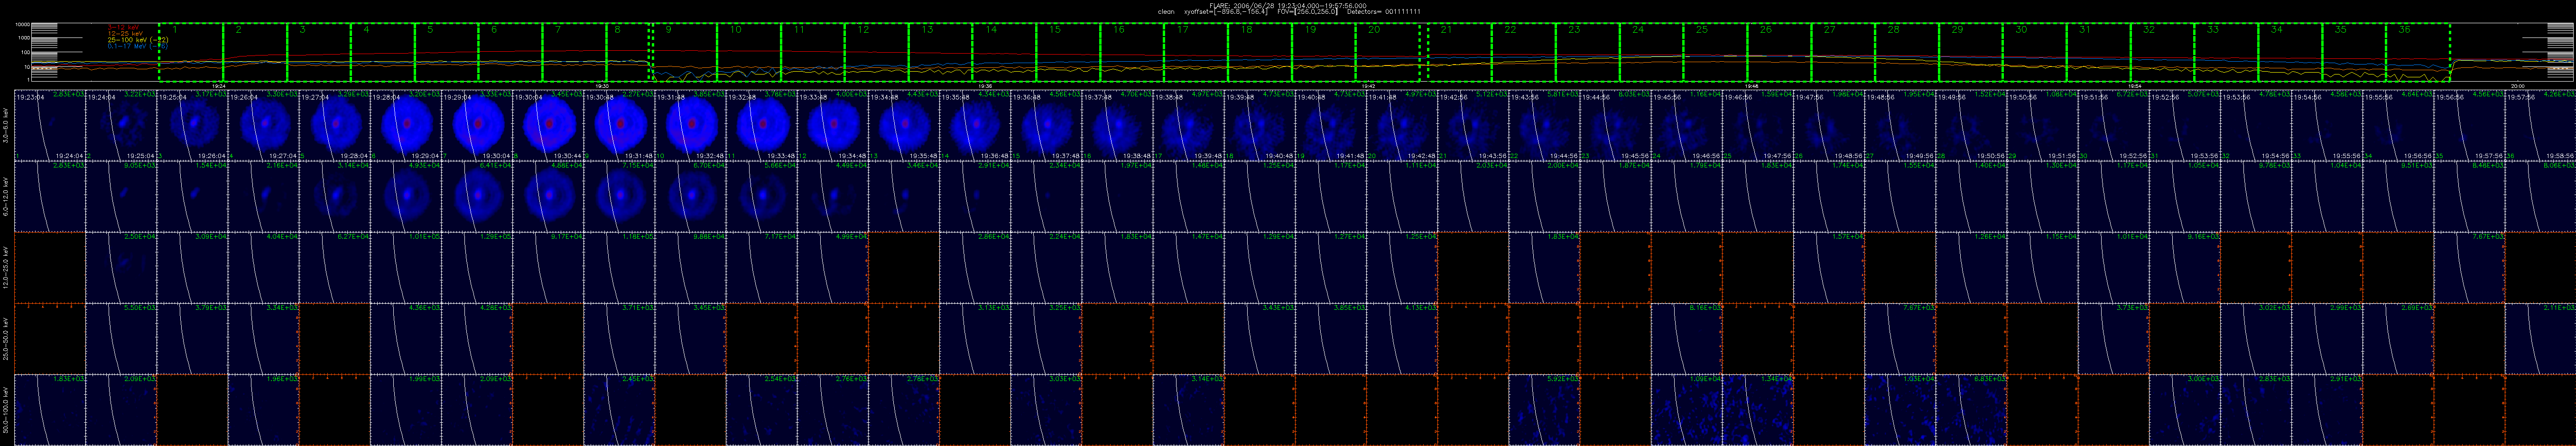Image resolution: width=2576 pixels, height=446 pixels.
Task: Select time interval box 25 on light curve
Action: tap(1715, 52)
